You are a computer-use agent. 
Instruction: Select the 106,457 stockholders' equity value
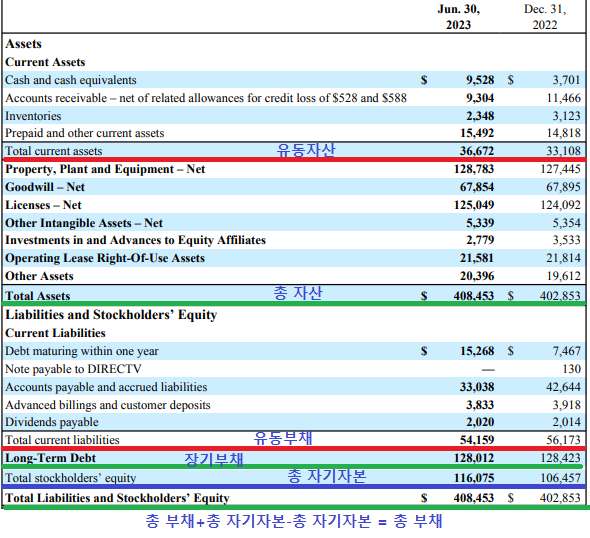tap(560, 478)
